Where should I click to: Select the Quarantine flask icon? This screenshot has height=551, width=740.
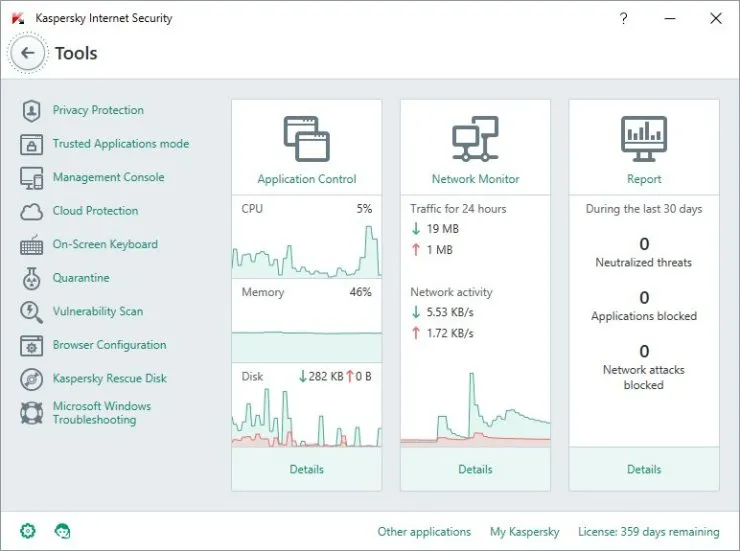32,279
